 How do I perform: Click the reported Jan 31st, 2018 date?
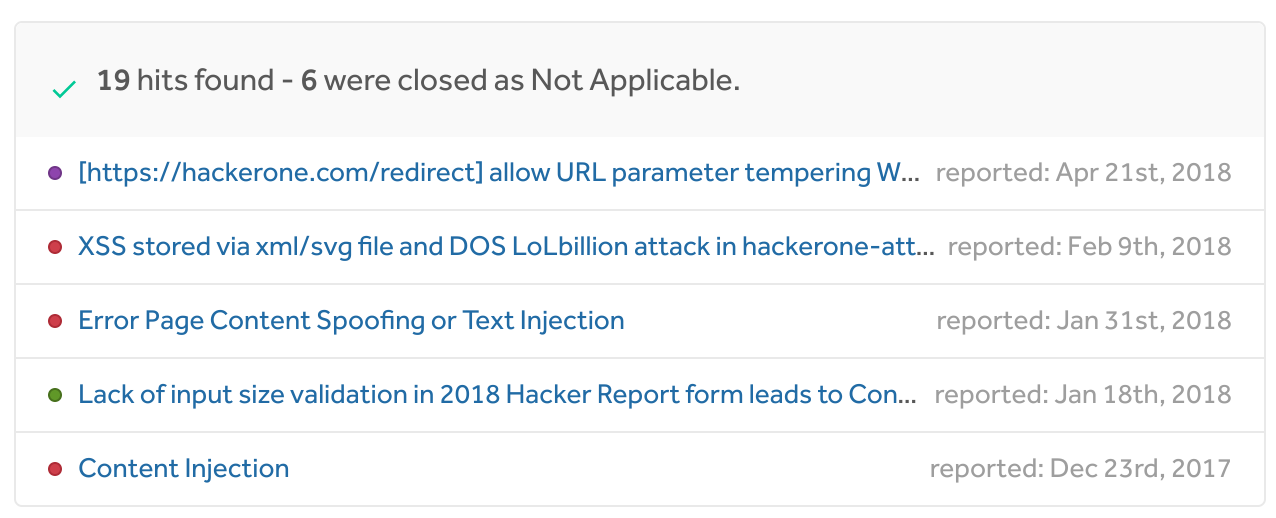click(x=1084, y=321)
